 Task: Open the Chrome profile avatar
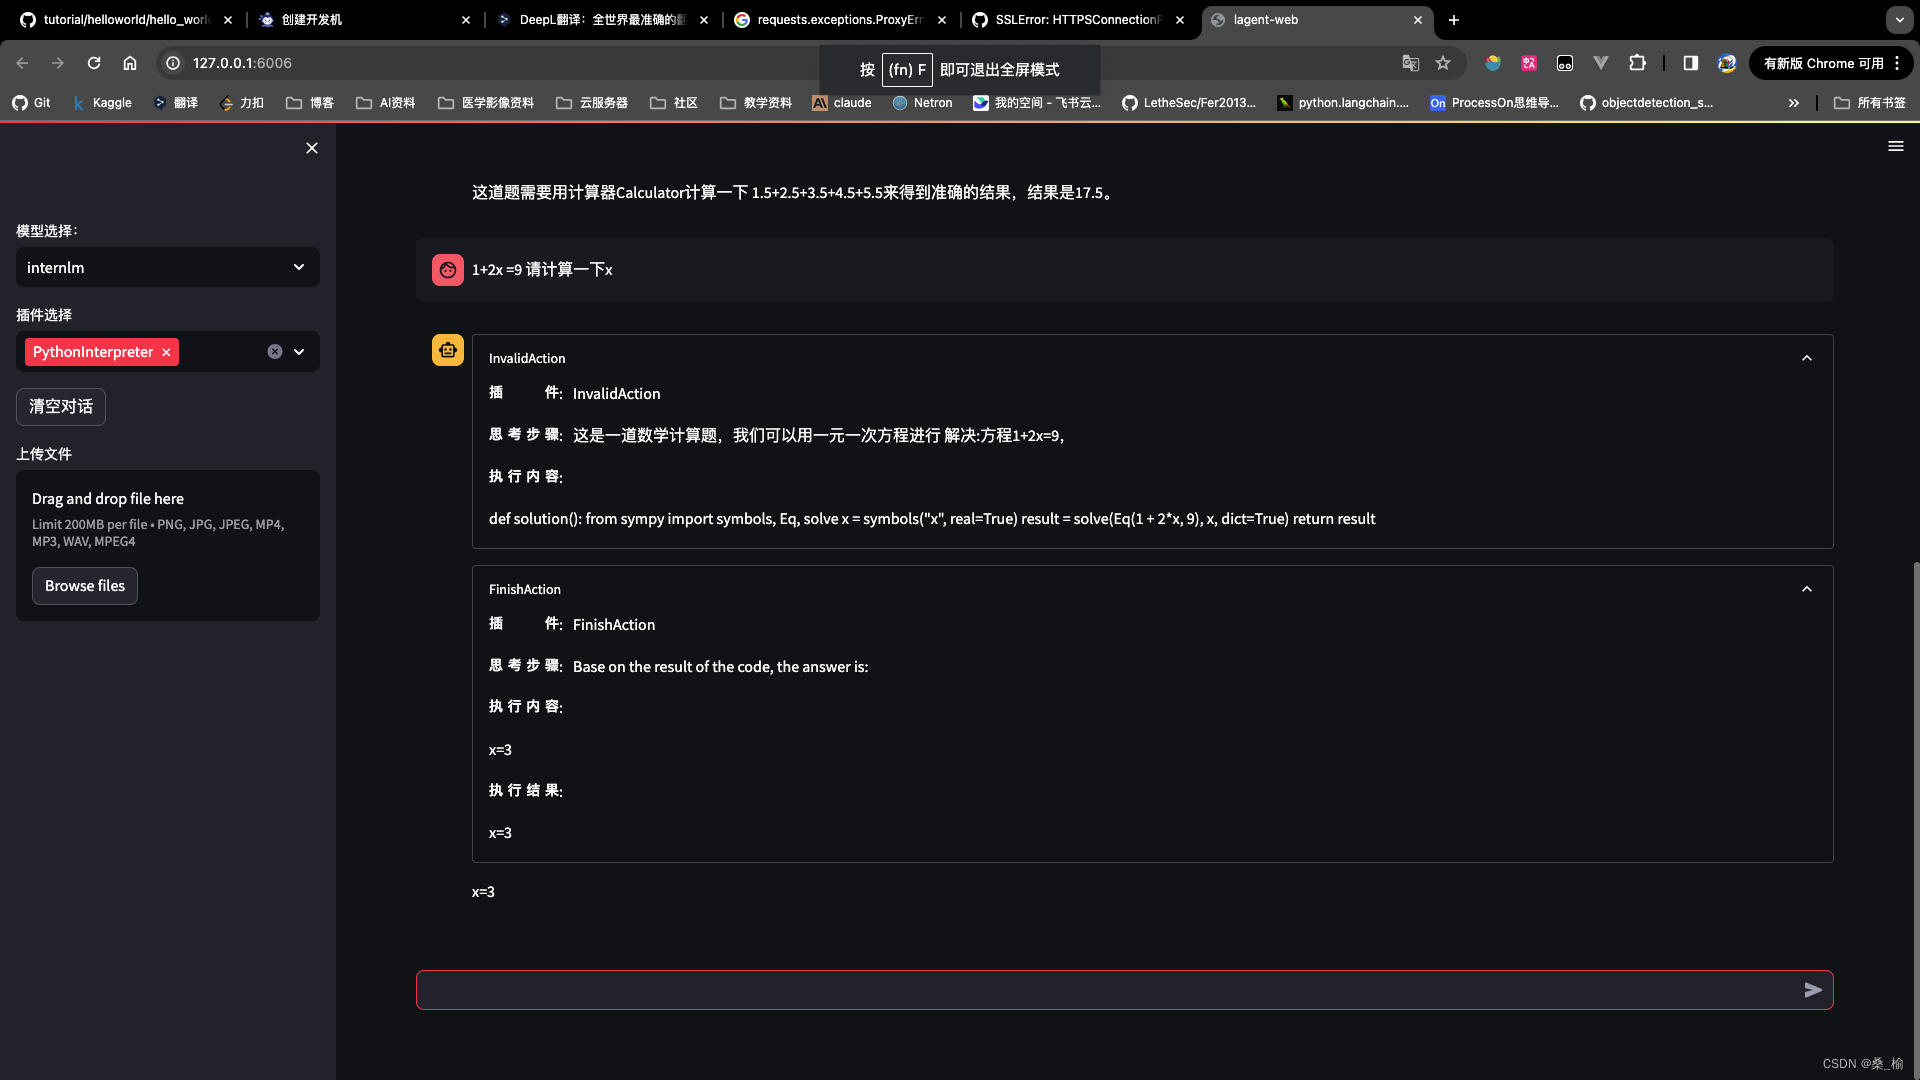tap(1727, 63)
